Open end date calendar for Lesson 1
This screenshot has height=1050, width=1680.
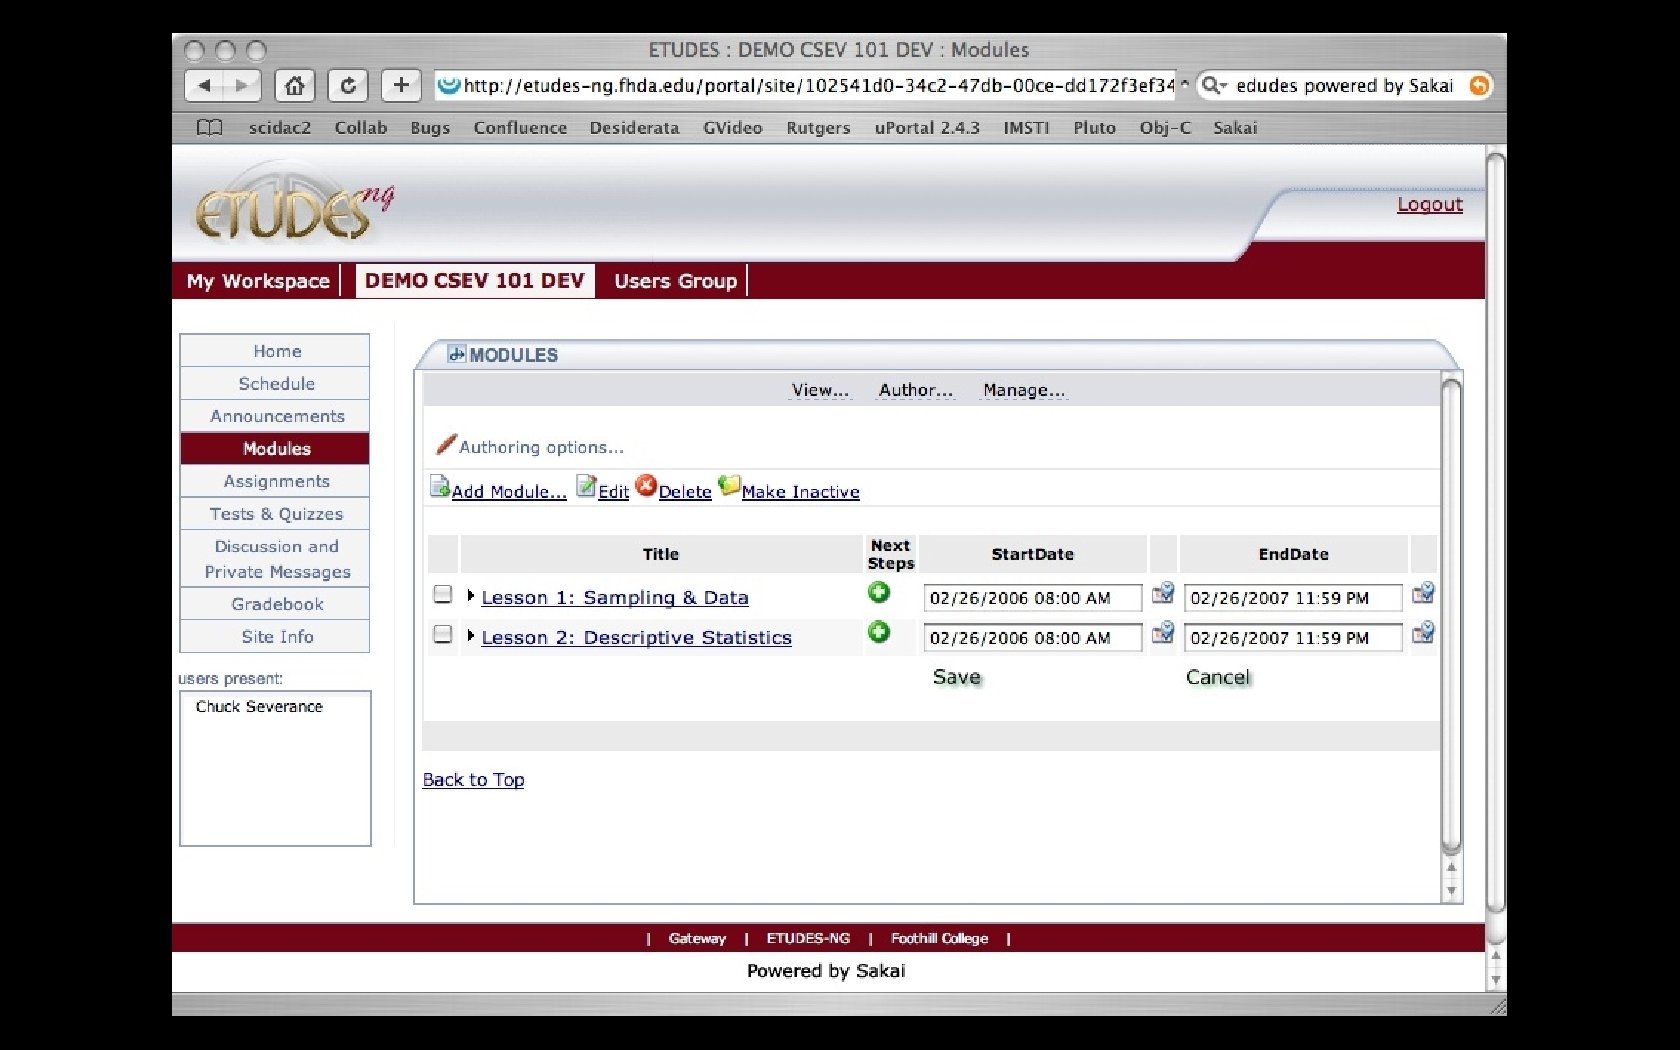coord(1423,593)
